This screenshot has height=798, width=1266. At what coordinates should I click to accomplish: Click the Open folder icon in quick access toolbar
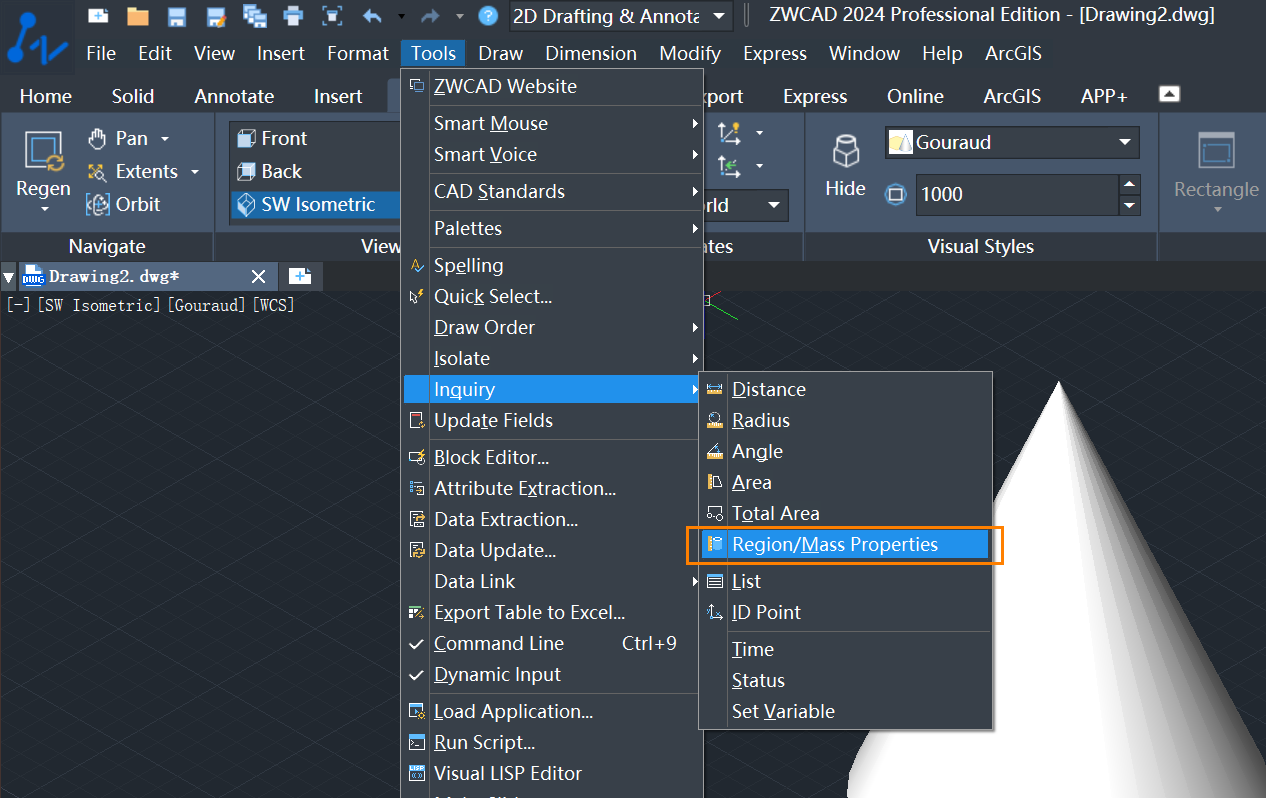click(x=137, y=15)
